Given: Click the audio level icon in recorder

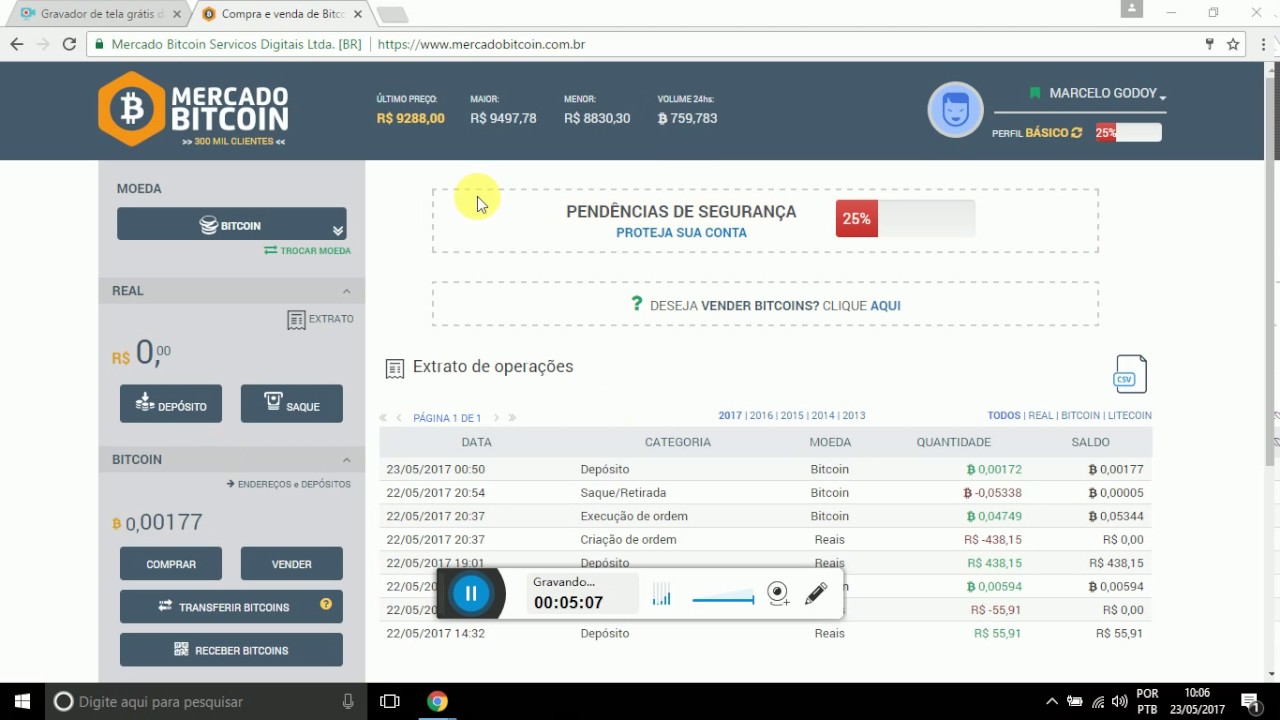Looking at the screenshot, I should [661, 595].
